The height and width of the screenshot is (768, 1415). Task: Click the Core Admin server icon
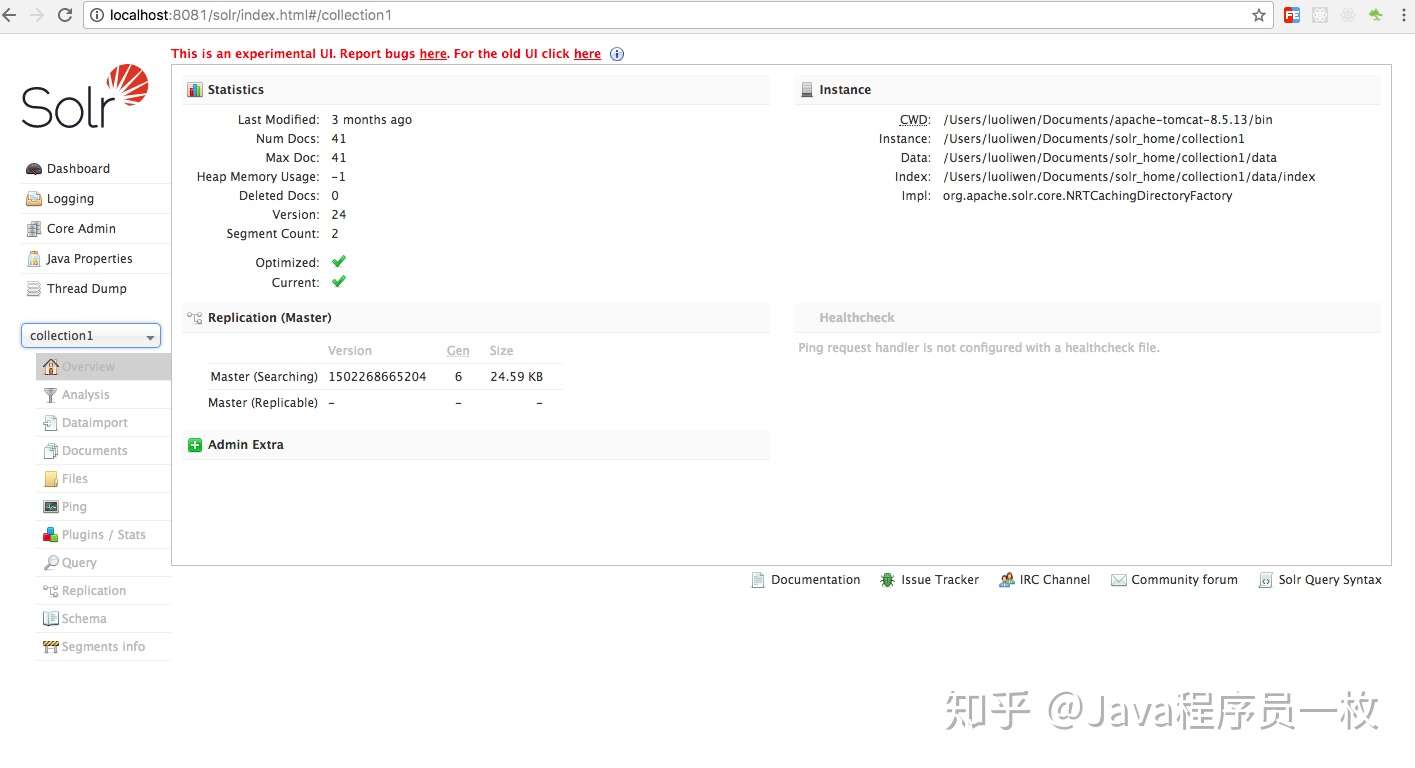tap(34, 229)
